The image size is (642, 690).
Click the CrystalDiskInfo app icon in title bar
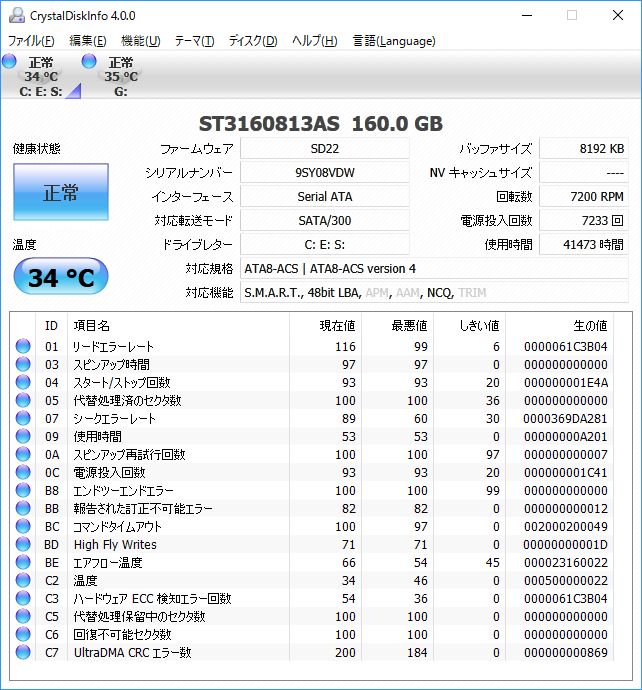(x=17, y=15)
